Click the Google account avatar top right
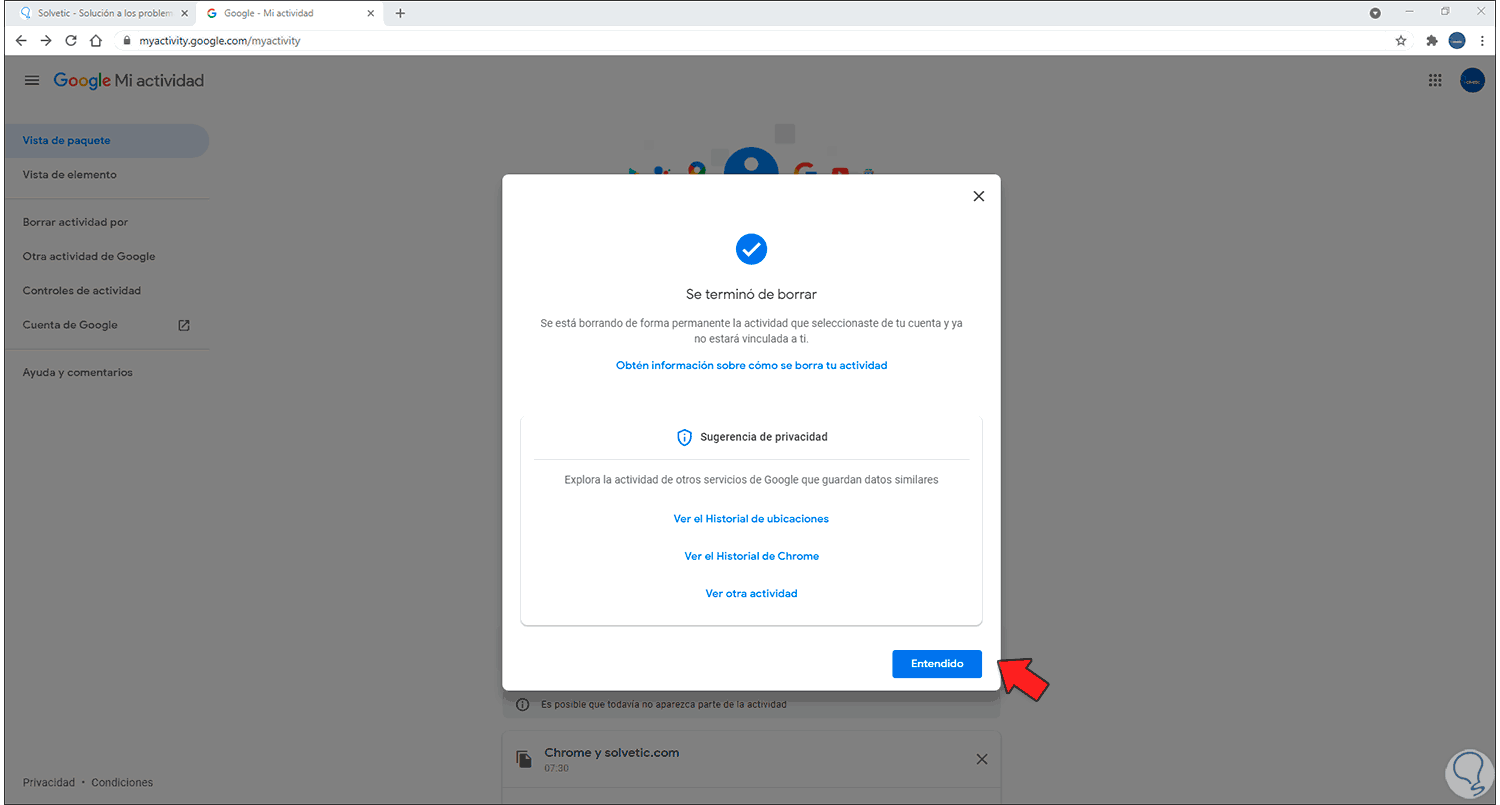The height and width of the screenshot is (805, 1500). point(1472,80)
